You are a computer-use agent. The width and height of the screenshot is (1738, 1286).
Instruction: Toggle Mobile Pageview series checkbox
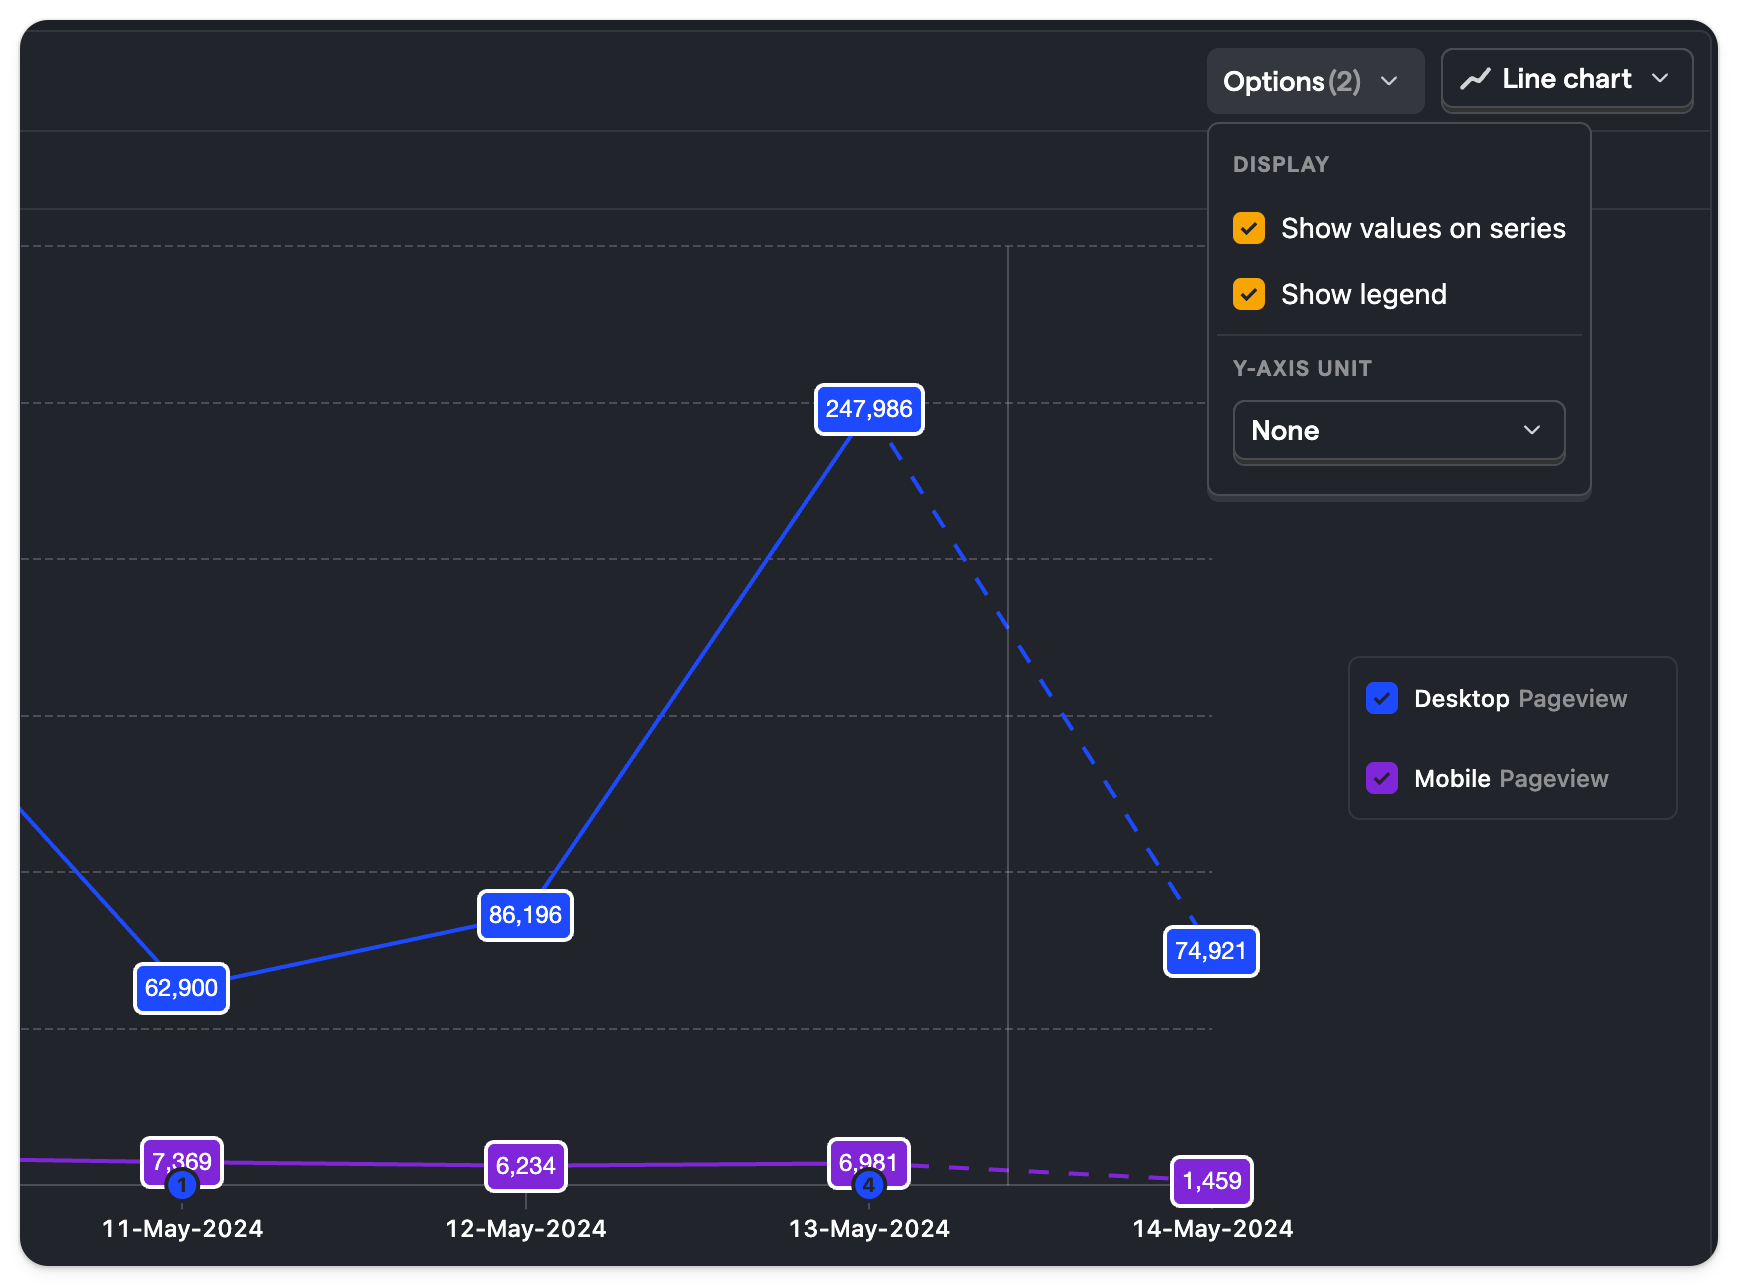pos(1382,778)
